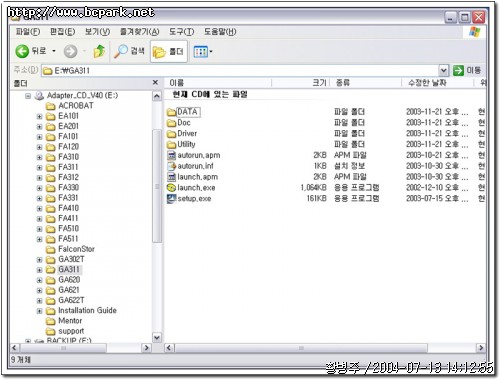
Task: Open the Back history dropdown arrow
Action: pyautogui.click(x=54, y=51)
